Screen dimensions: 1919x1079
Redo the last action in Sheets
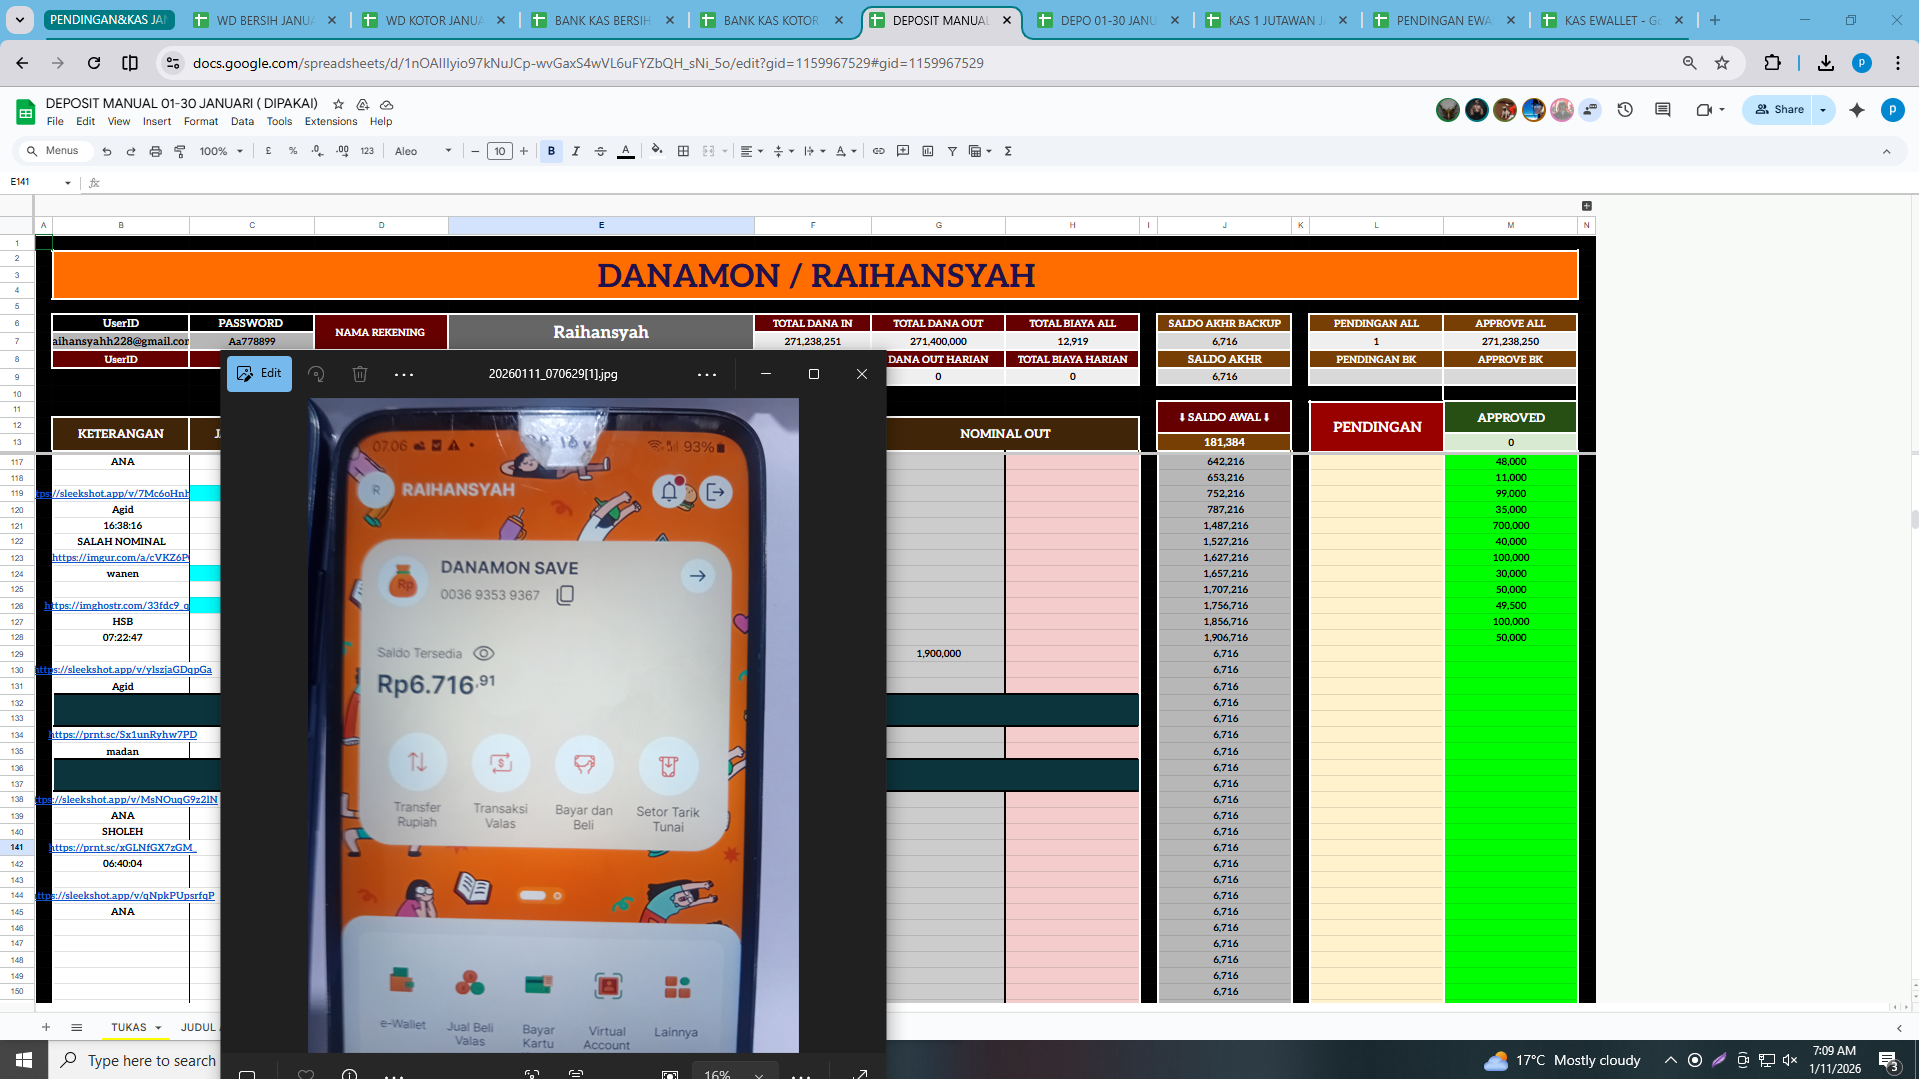point(131,151)
